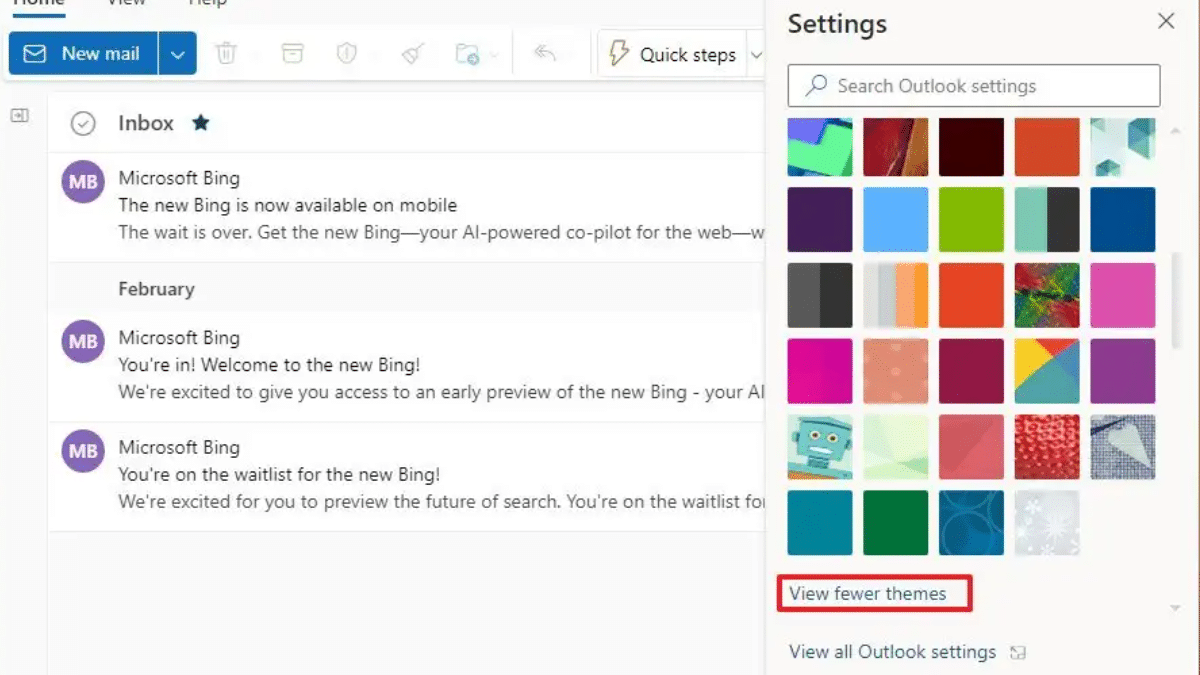
Task: Open View all Outlook settings link
Action: point(893,652)
